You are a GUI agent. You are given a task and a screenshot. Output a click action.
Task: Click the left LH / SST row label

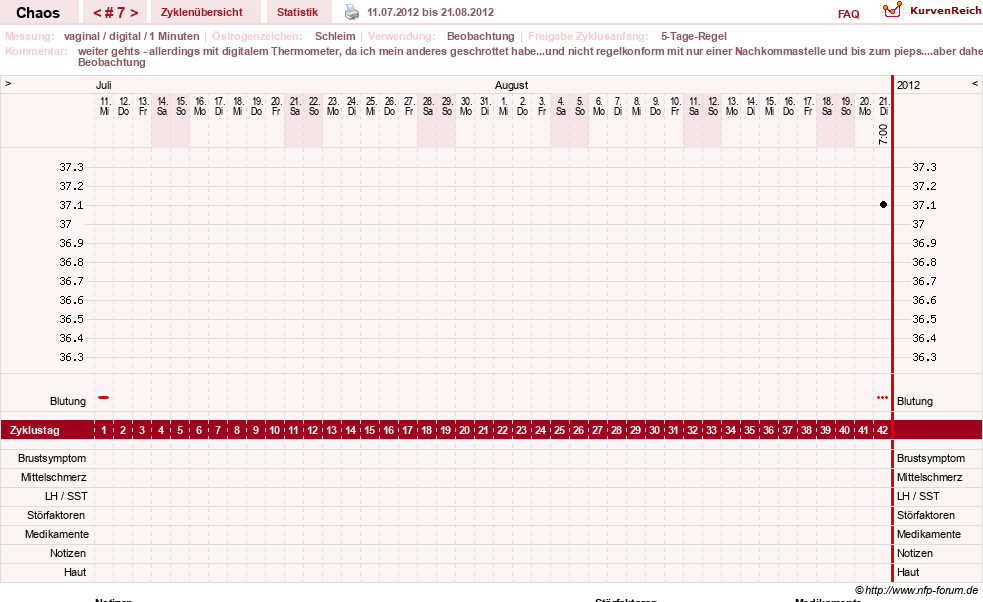point(66,496)
